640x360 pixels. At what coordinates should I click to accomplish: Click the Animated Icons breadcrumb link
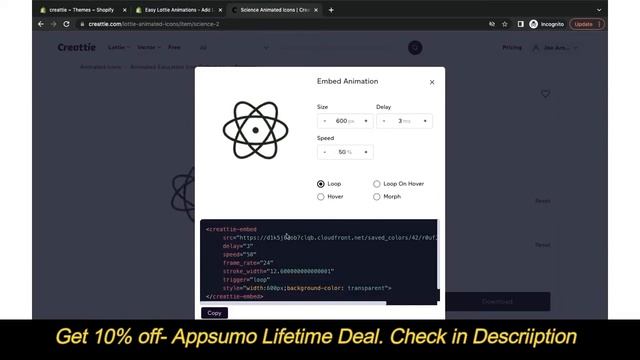[x=100, y=67]
